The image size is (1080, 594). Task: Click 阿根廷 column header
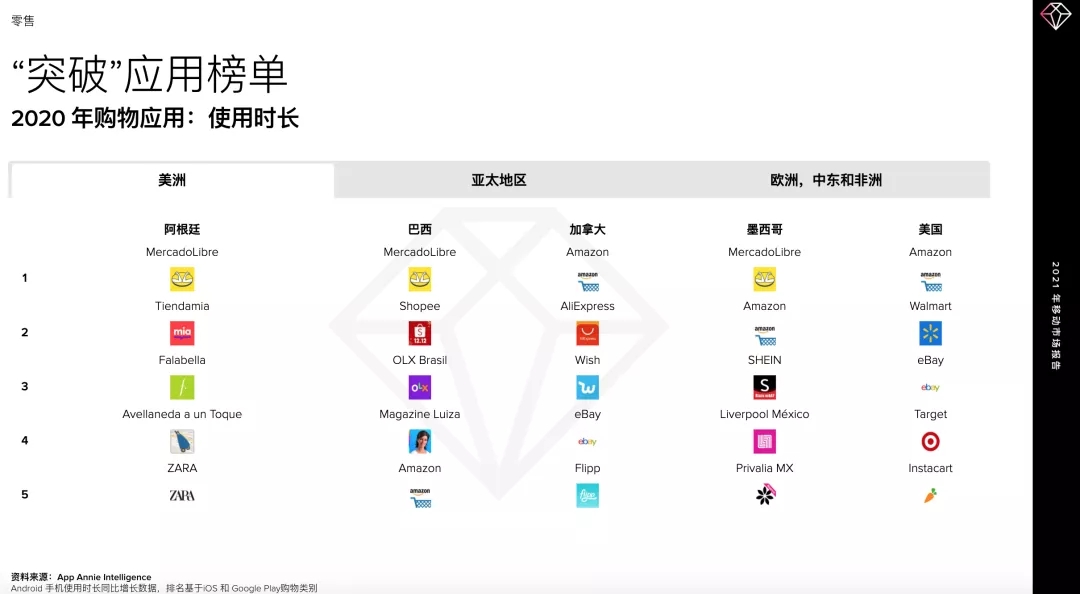pyautogui.click(x=182, y=229)
